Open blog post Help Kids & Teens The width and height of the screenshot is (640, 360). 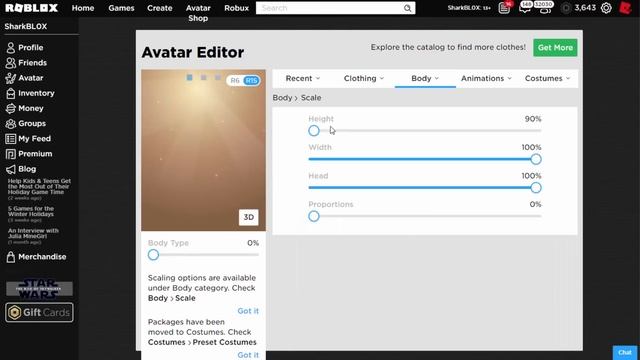coord(39,187)
